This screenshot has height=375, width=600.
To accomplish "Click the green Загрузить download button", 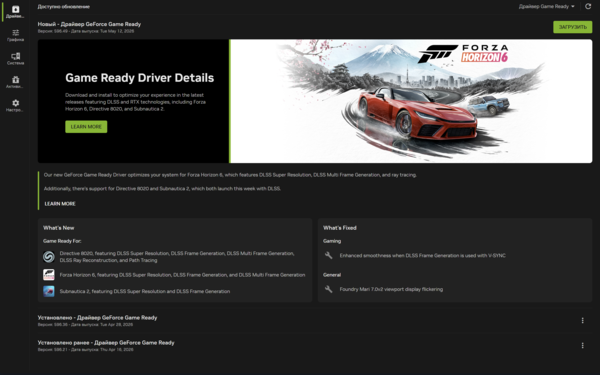I will (572, 27).
